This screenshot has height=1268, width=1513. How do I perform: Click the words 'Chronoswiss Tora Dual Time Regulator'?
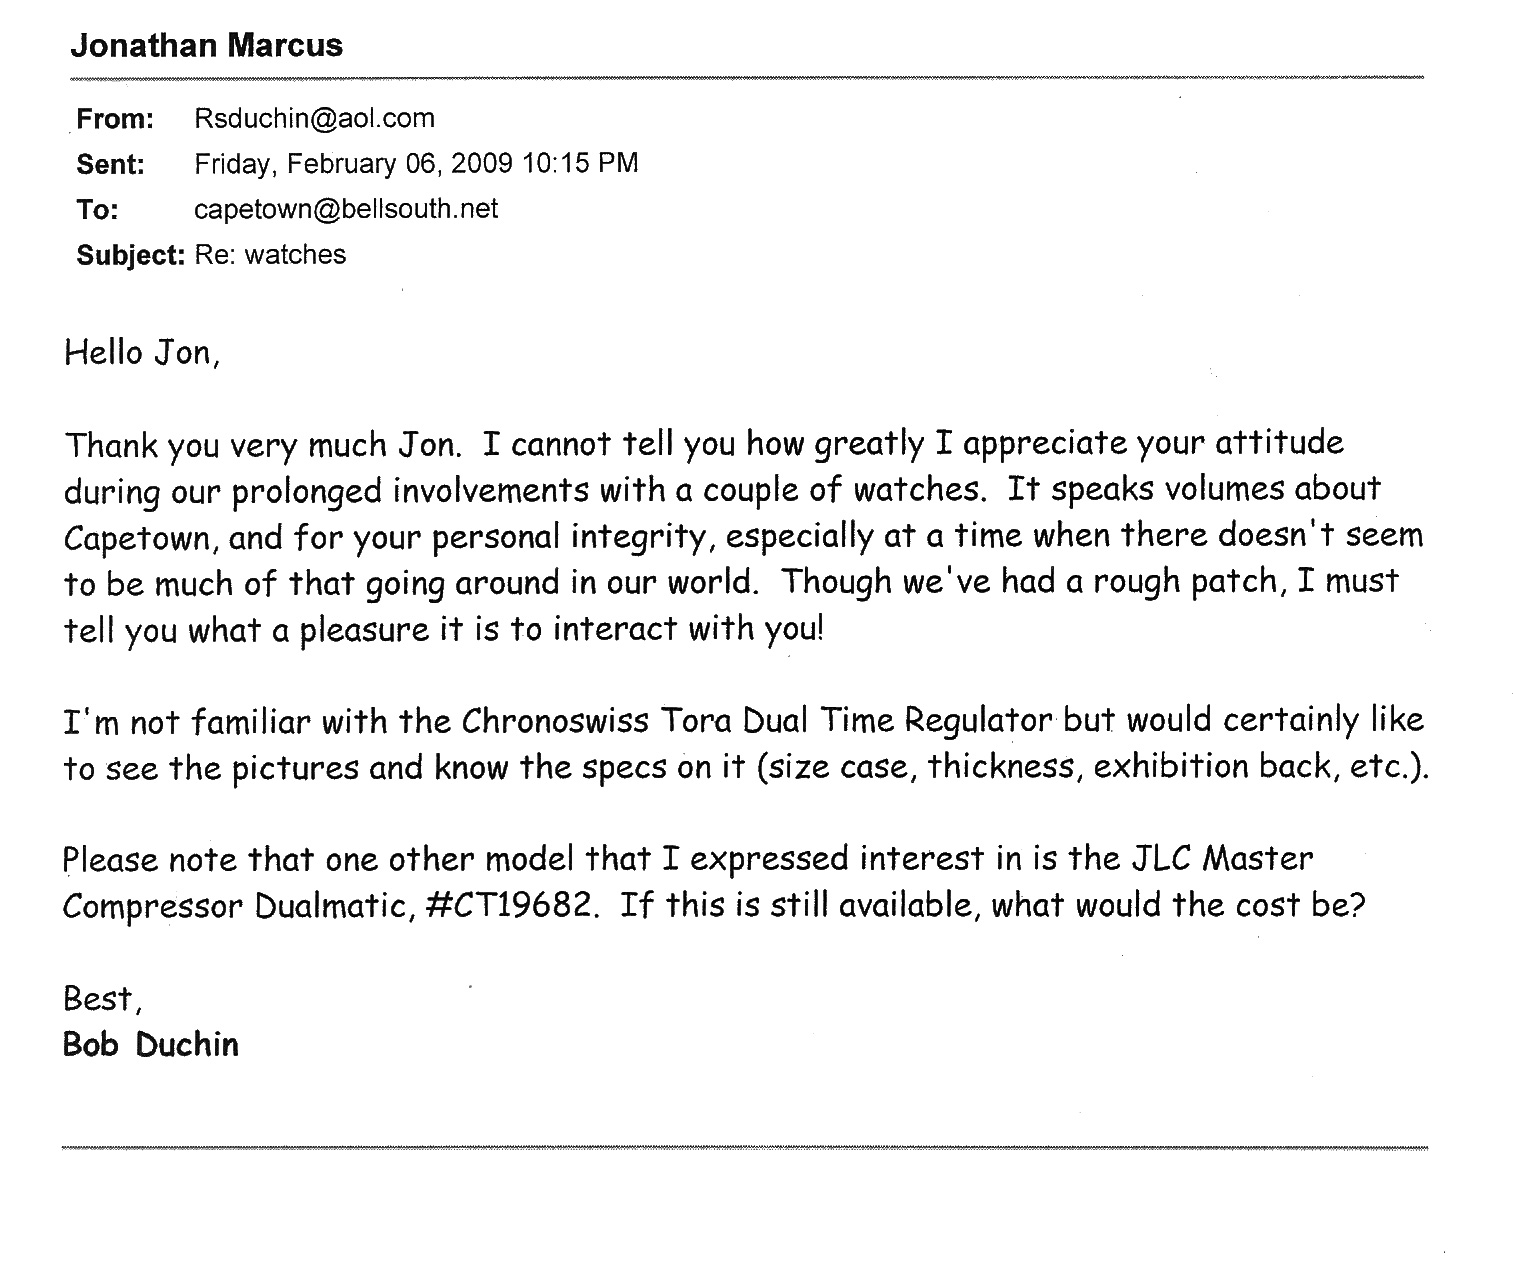[x=757, y=720]
